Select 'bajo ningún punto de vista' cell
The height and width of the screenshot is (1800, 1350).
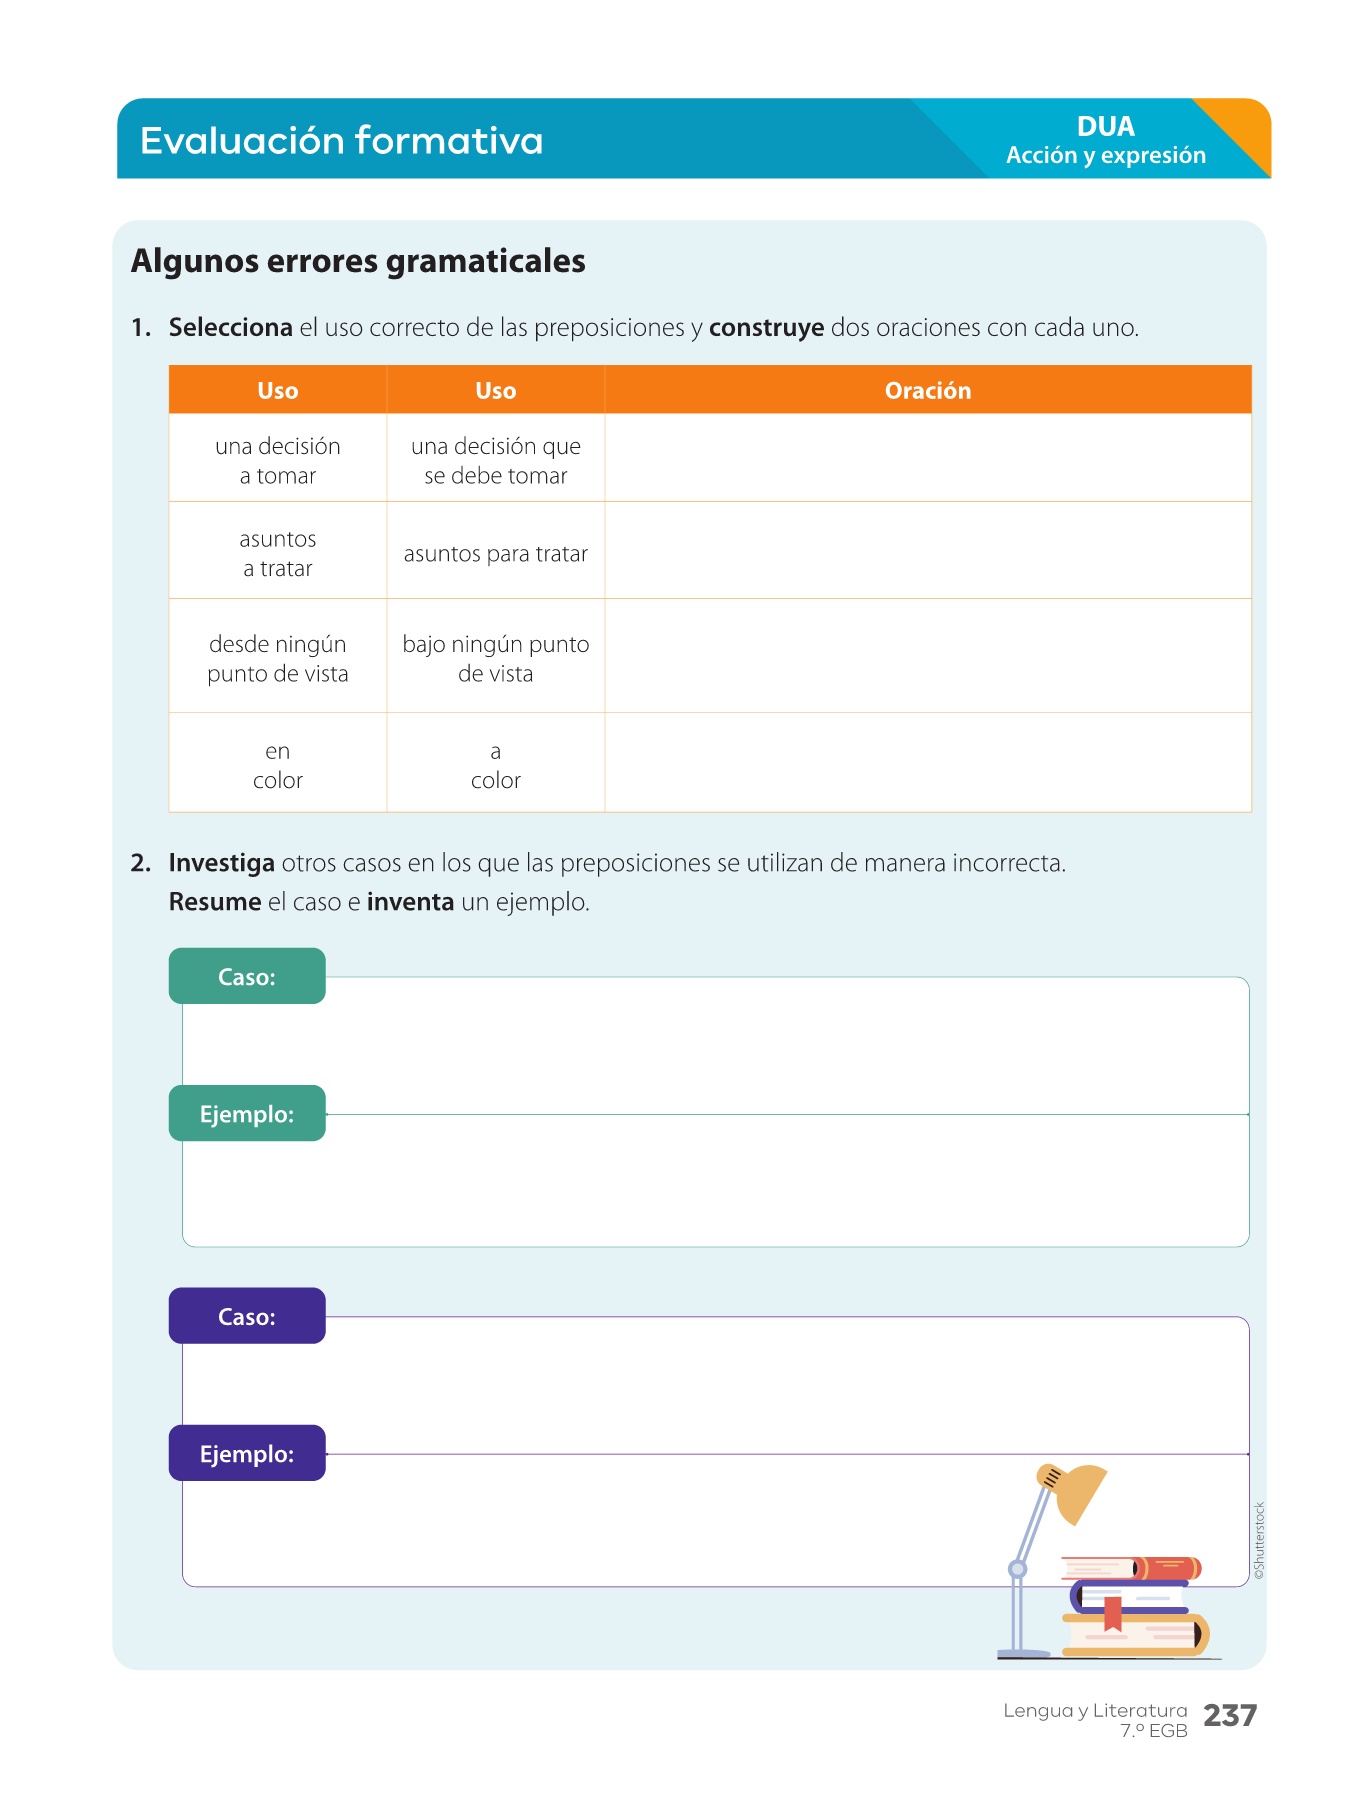[495, 658]
